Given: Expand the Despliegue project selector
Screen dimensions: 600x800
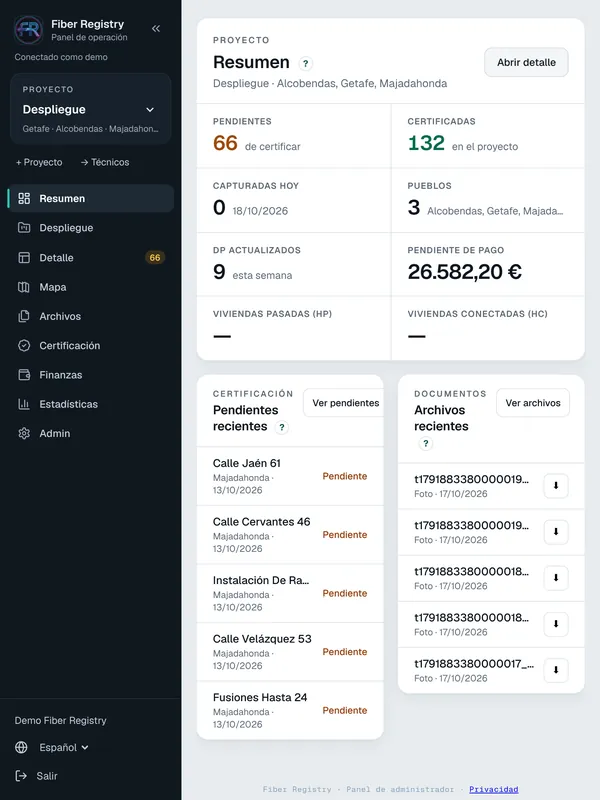Looking at the screenshot, I should click(90, 109).
